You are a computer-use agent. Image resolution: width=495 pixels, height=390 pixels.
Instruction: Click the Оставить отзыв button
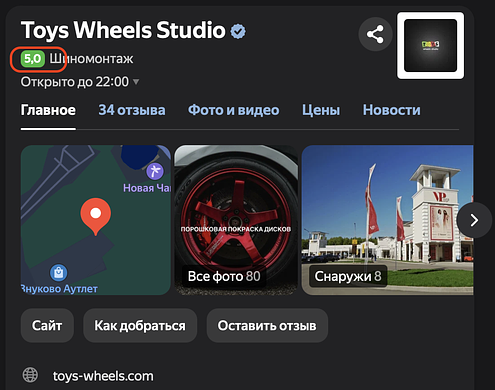coord(267,325)
